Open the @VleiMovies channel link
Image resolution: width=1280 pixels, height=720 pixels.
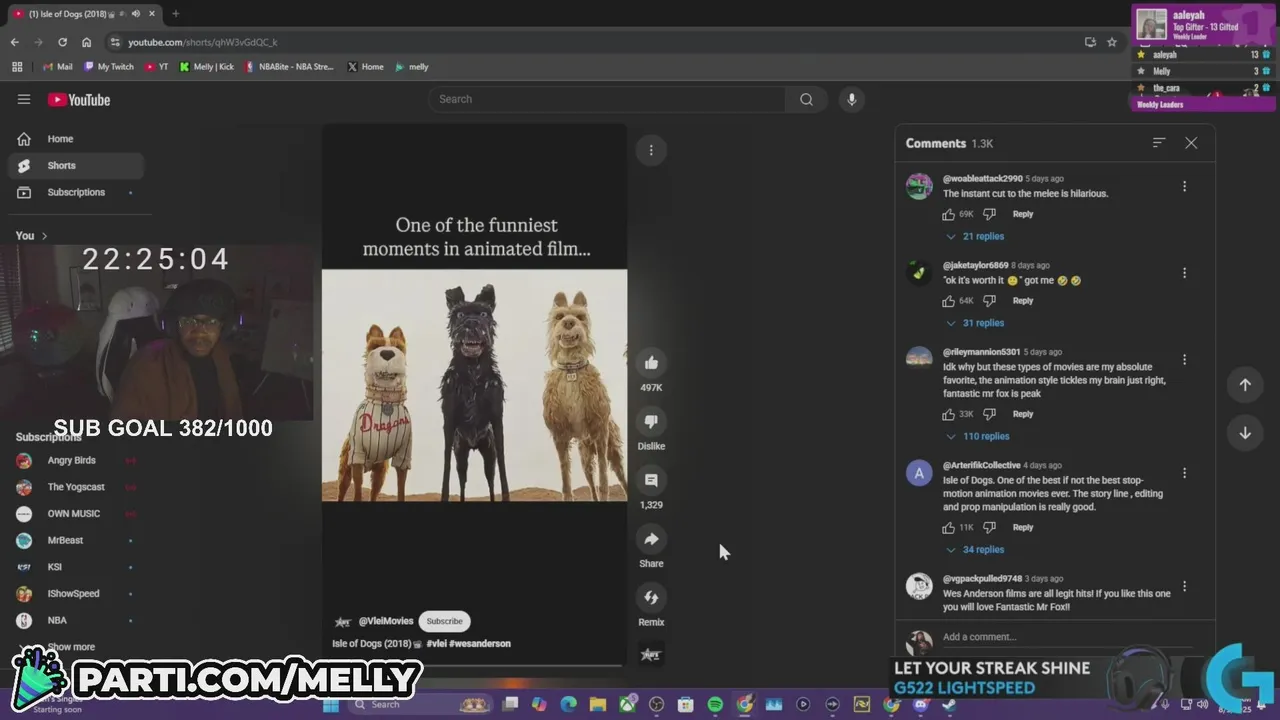[386, 621]
